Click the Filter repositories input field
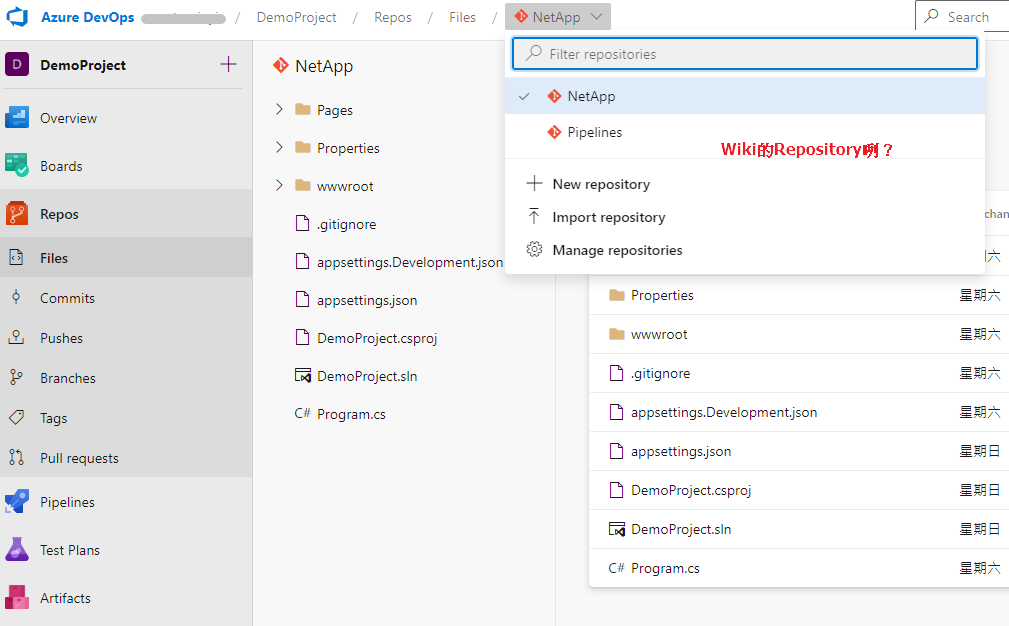1009x626 pixels. (x=745, y=53)
